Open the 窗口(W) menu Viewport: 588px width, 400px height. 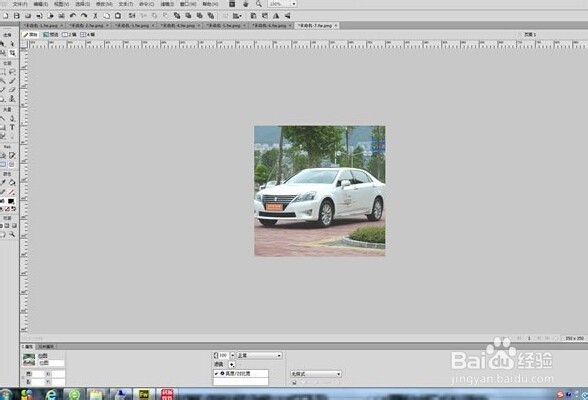[188, 4]
